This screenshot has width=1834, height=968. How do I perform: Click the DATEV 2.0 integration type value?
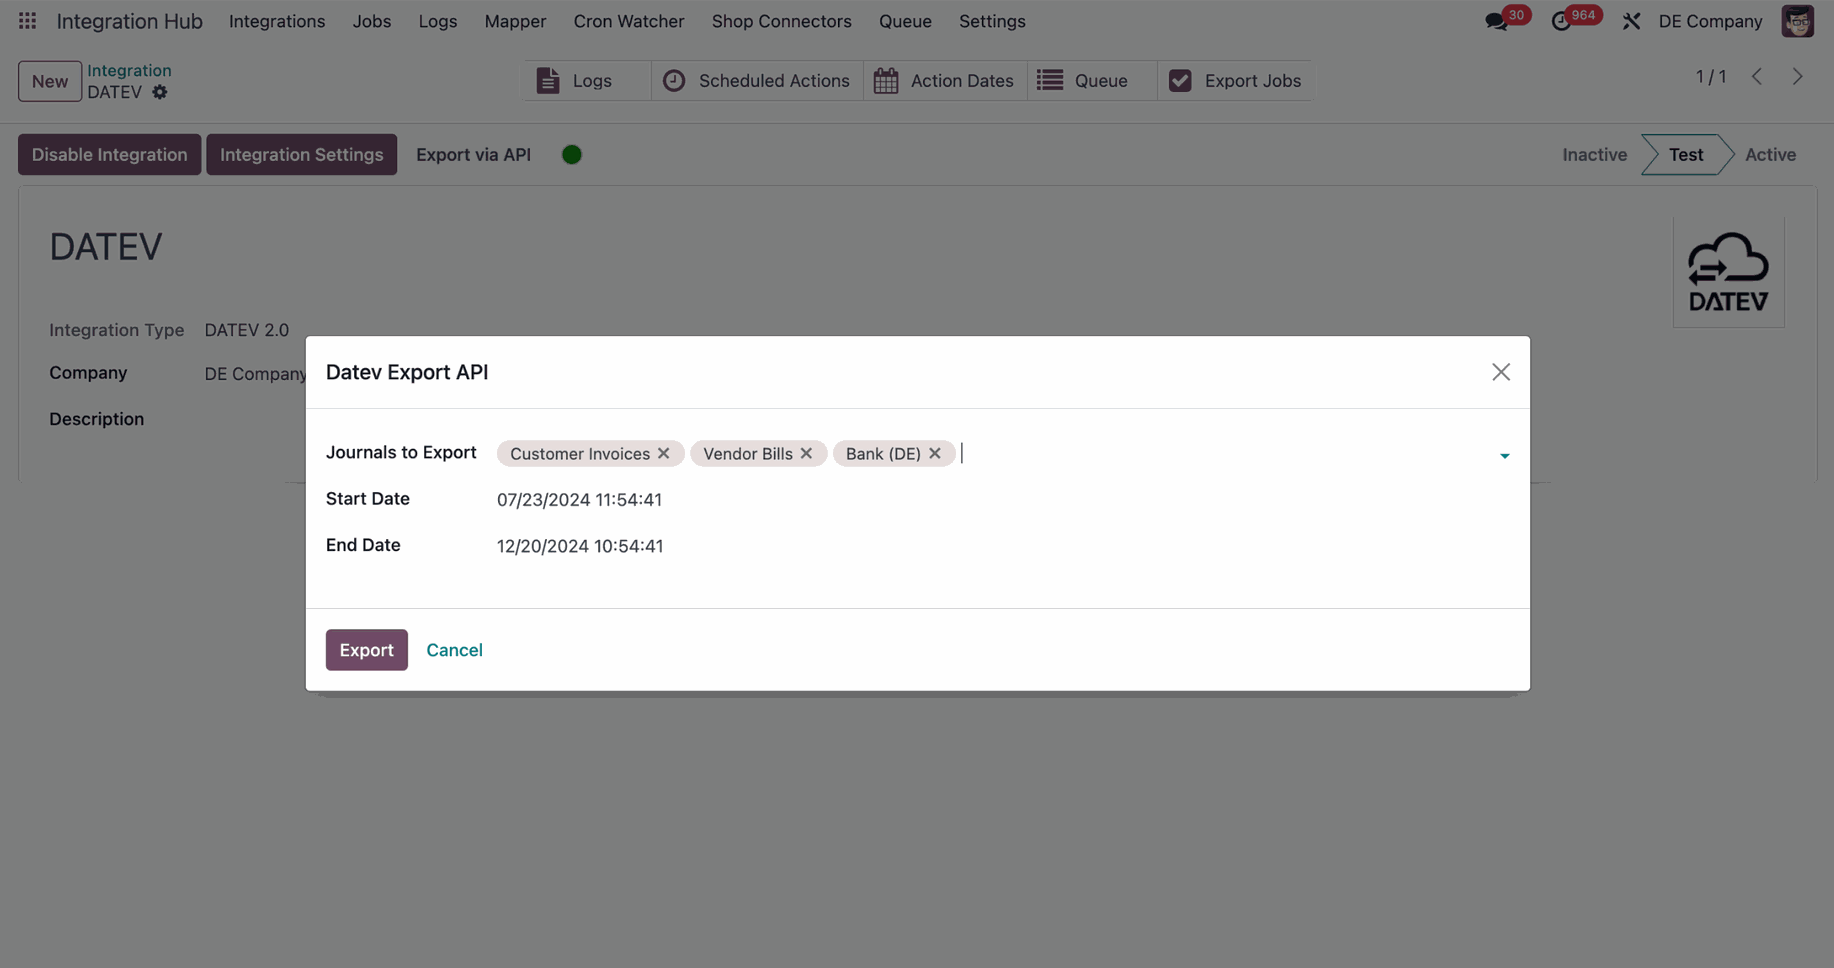pyautogui.click(x=247, y=330)
